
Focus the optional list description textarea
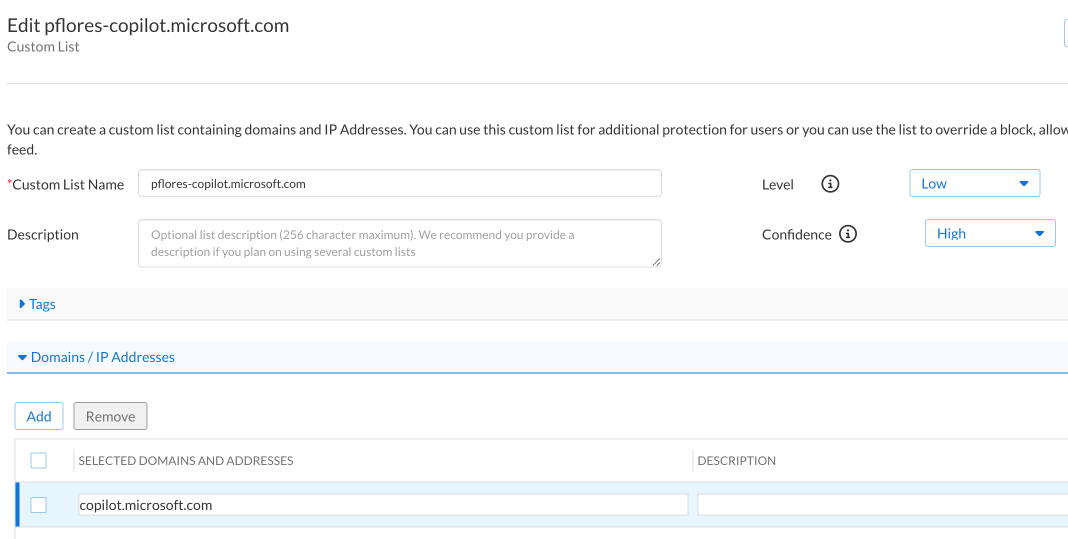click(x=400, y=243)
